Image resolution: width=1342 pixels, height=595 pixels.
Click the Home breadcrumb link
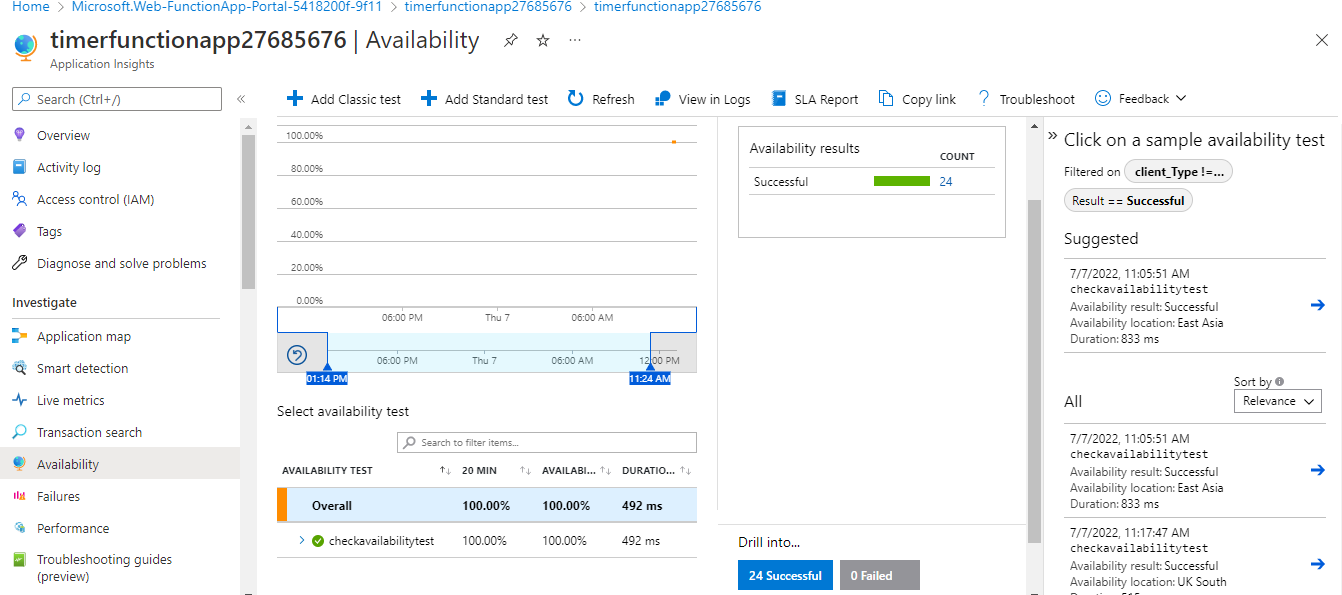tap(31, 6)
